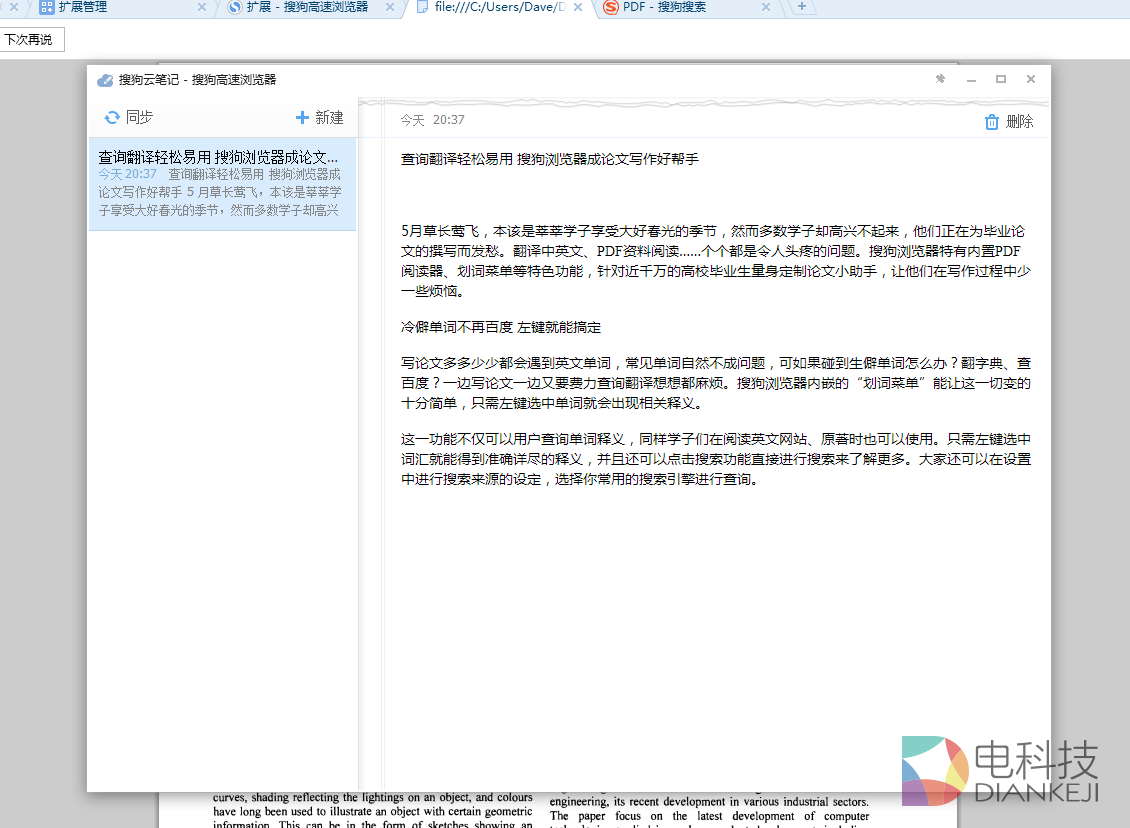Click the 删除 text label

point(1019,122)
